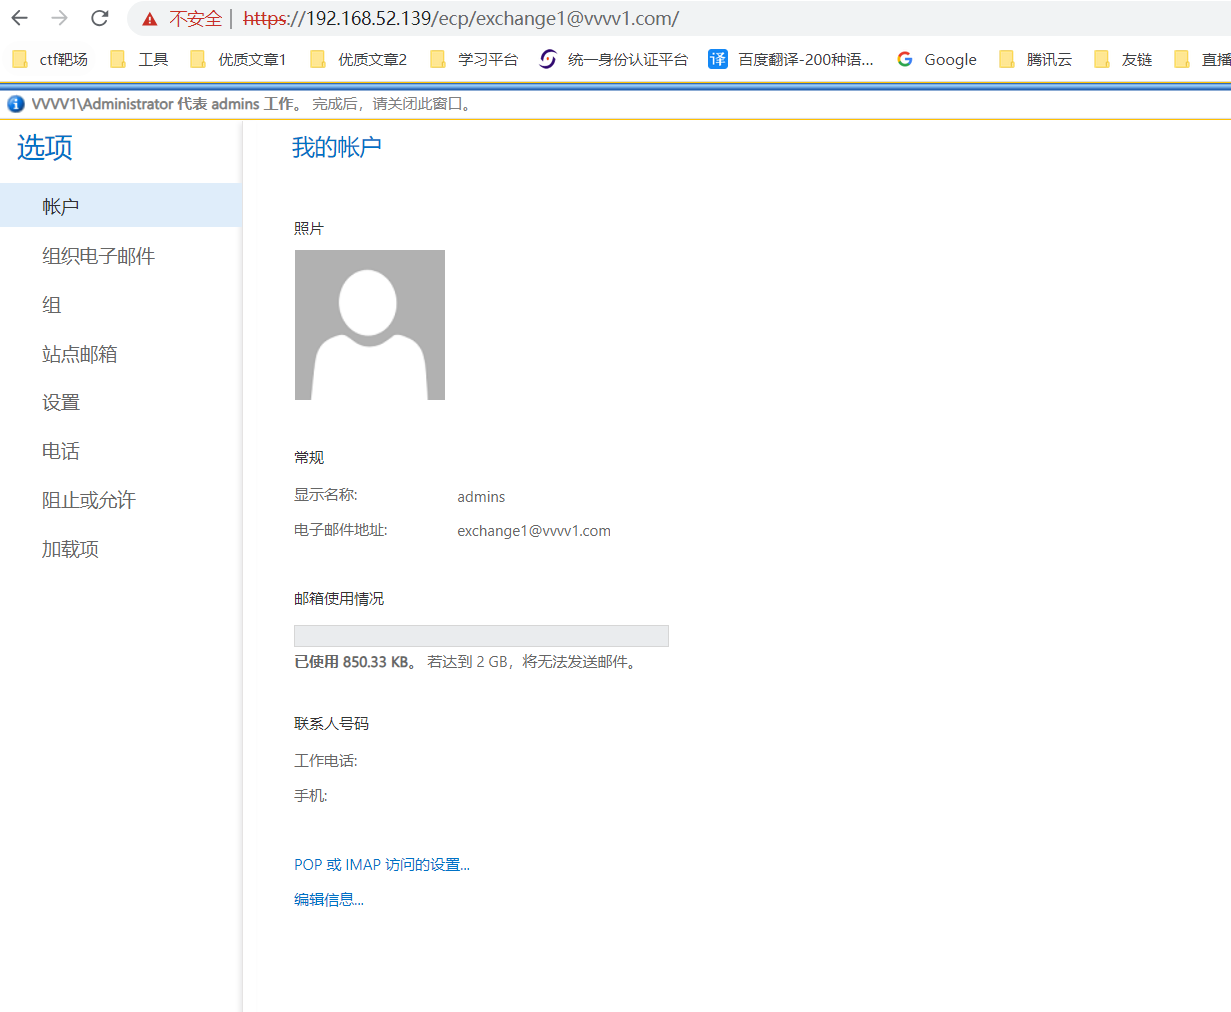Expand the 学习平台 bookmark folder

coord(474,59)
